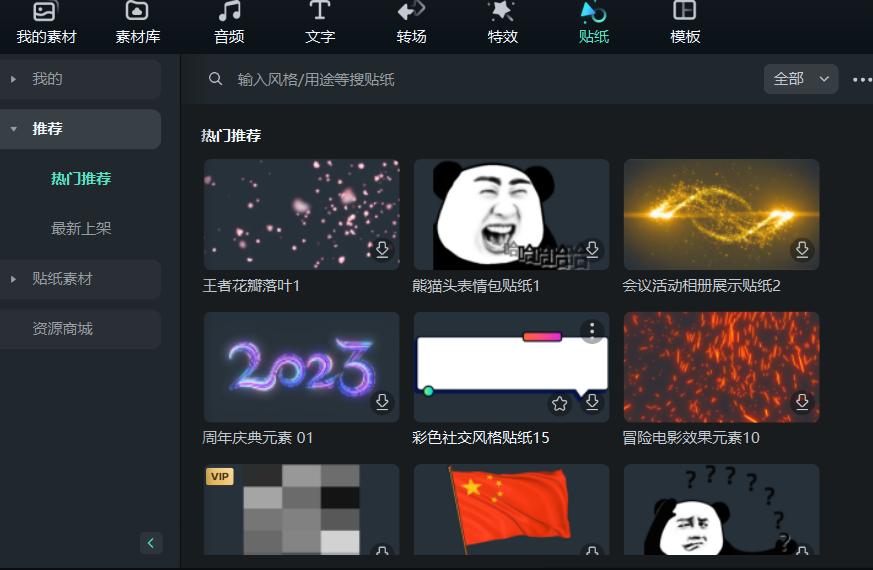Select the 王者花瓣落叶1 thumbnail

[x=301, y=214]
